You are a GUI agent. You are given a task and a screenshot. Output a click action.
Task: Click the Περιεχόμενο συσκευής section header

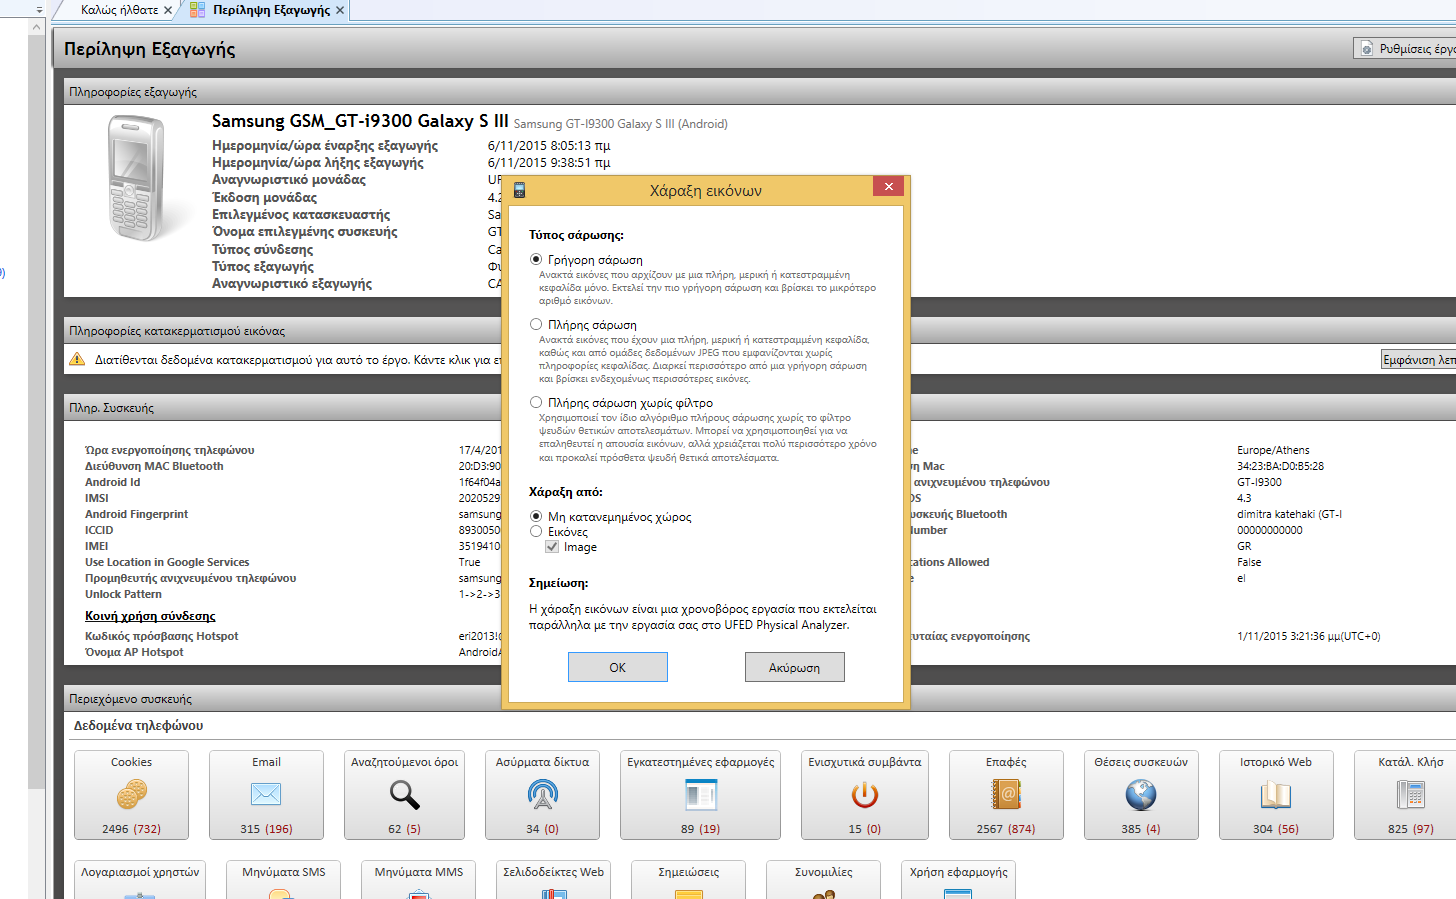click(760, 699)
